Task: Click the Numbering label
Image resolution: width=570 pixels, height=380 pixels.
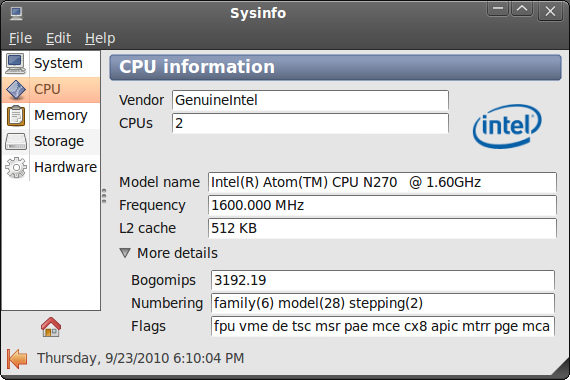Action: (167, 303)
